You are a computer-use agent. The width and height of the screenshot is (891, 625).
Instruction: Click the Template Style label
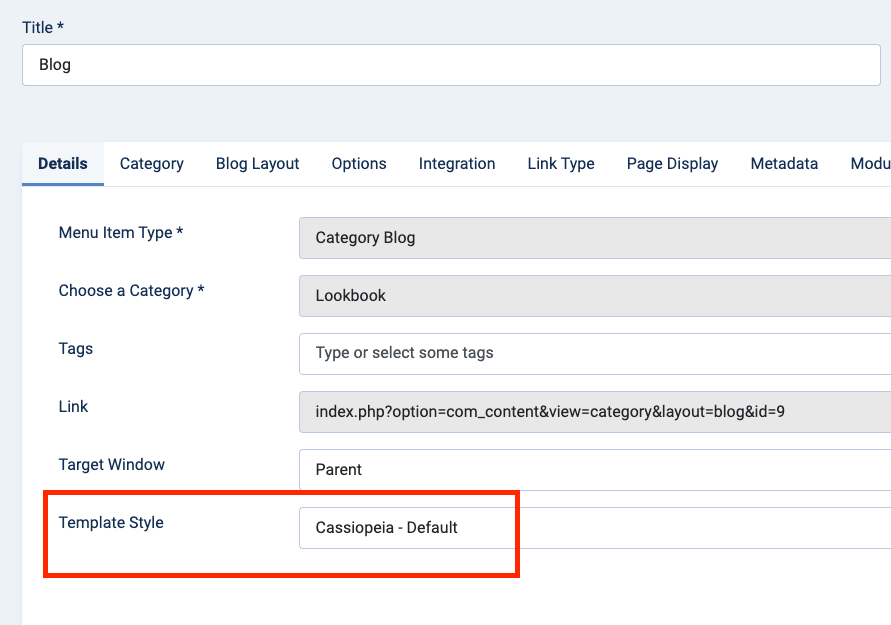coord(111,522)
